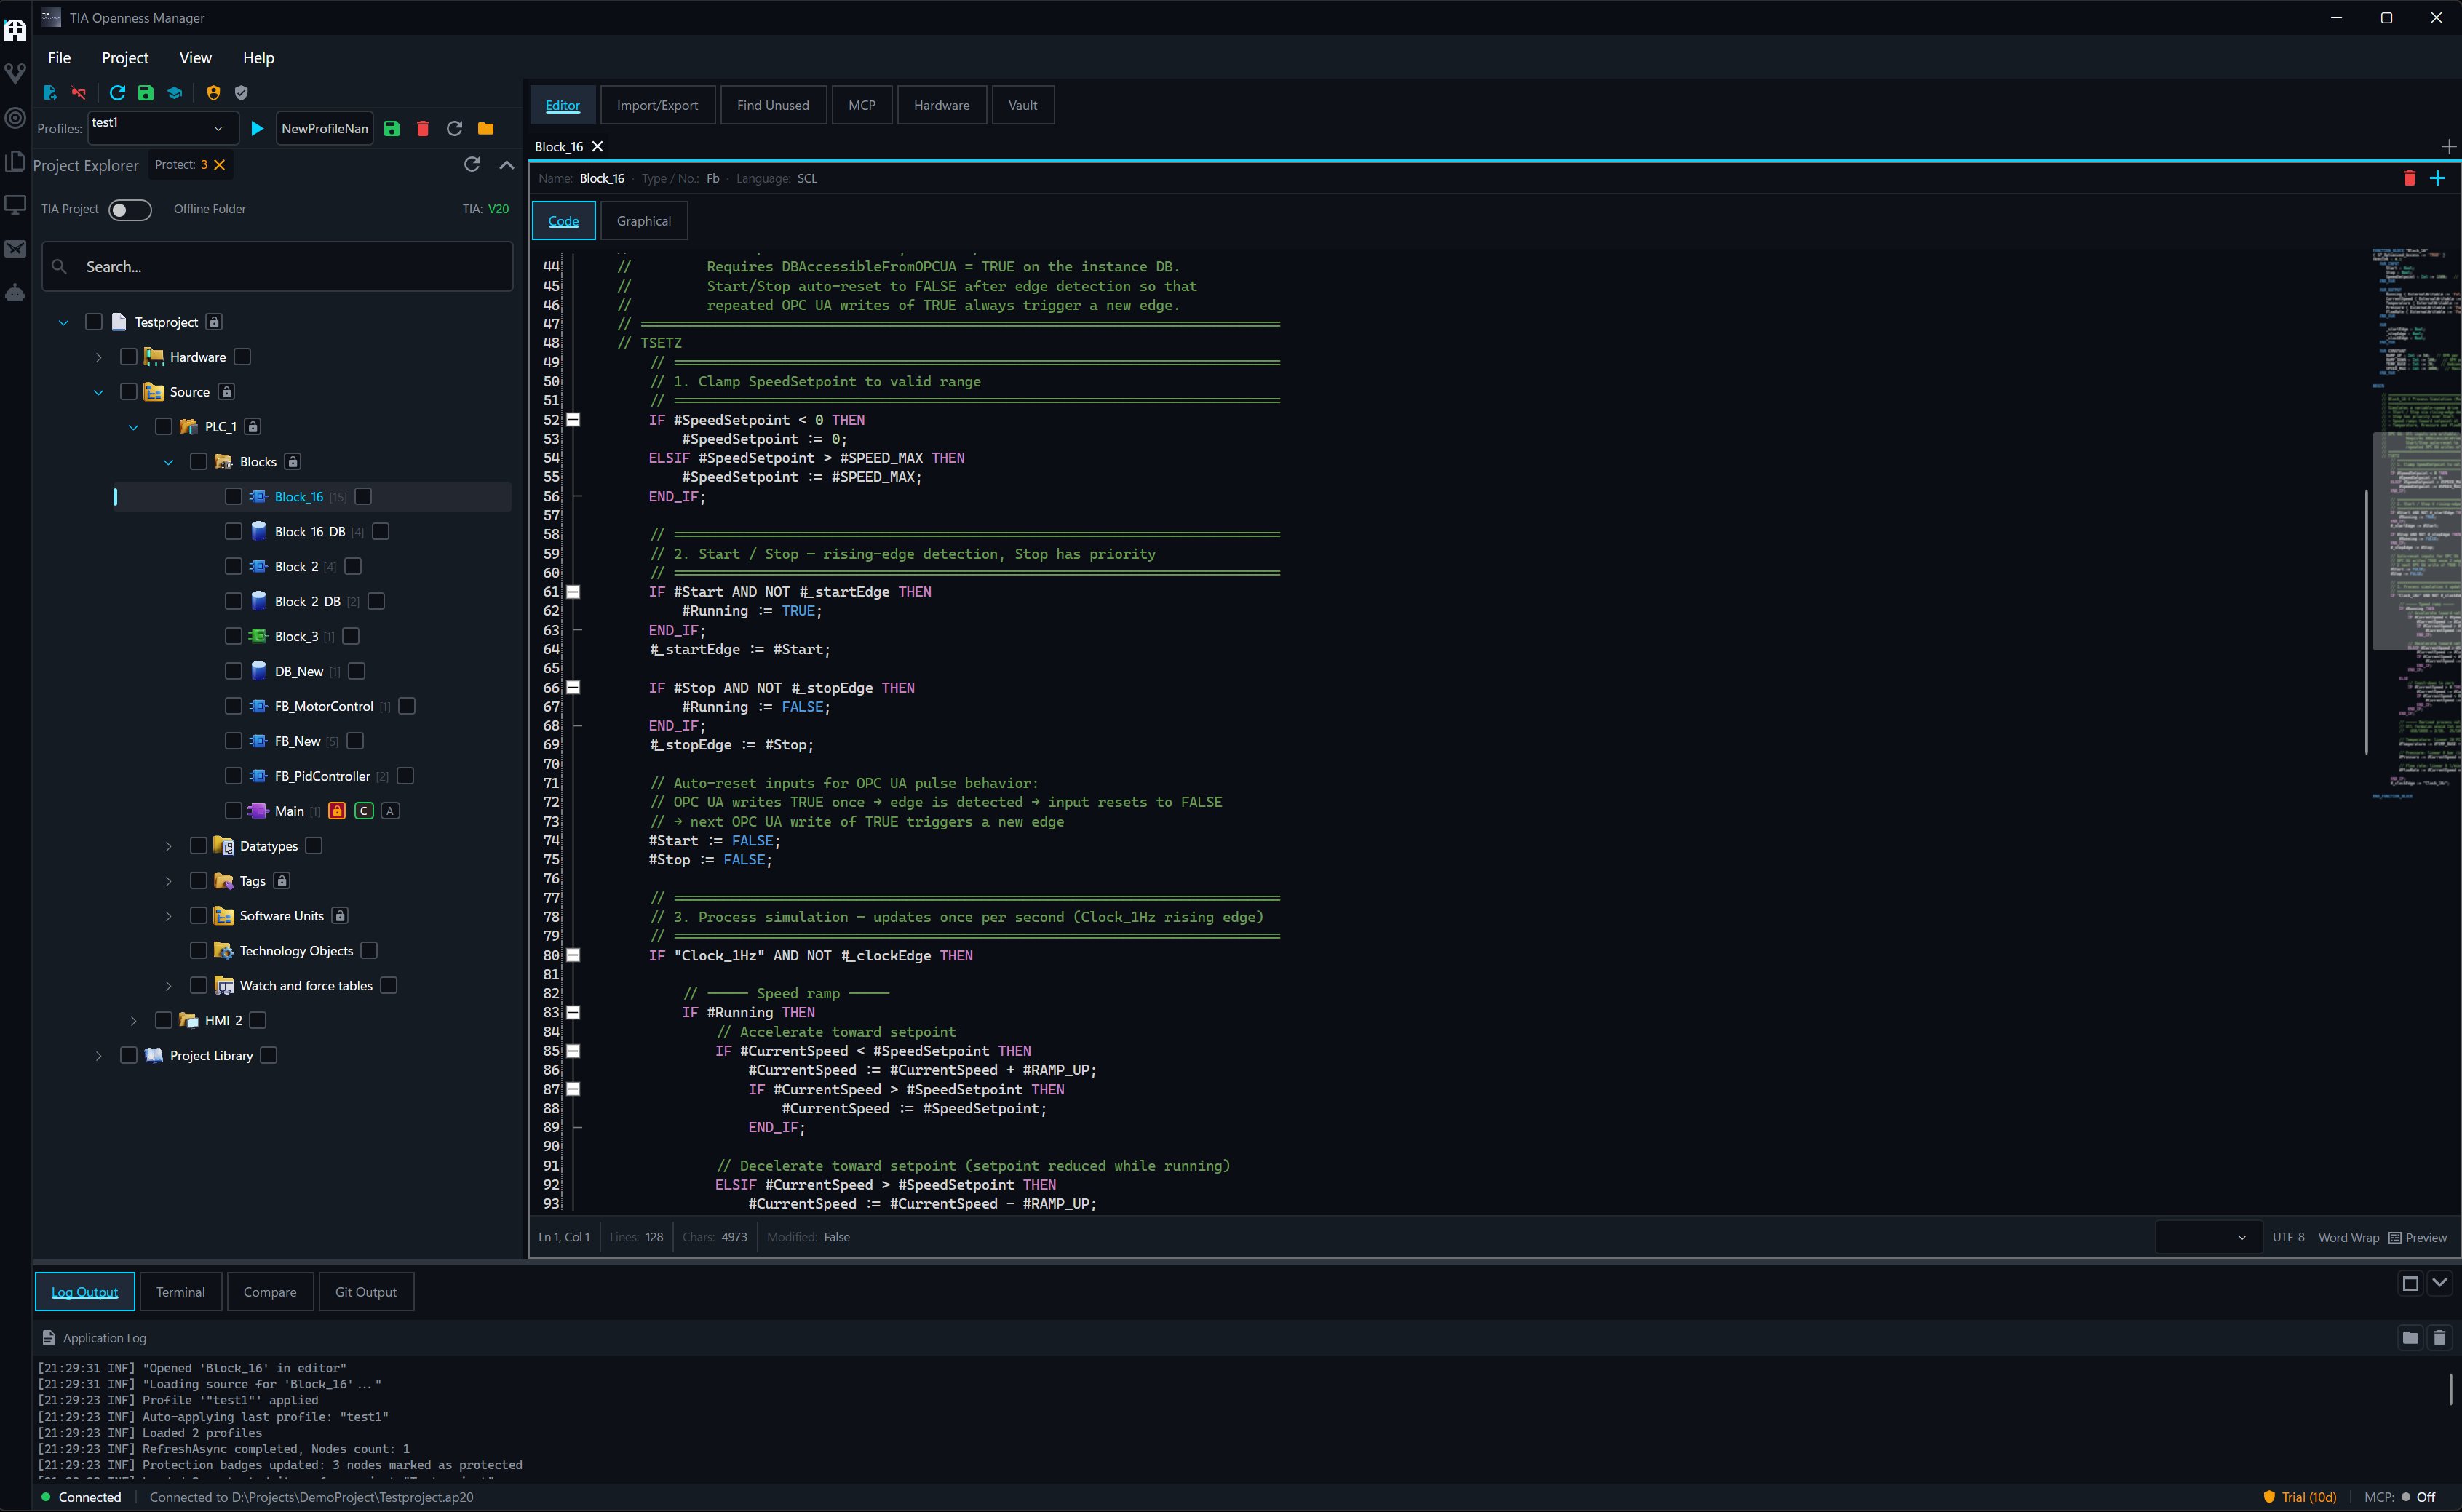The height and width of the screenshot is (1512, 2462).
Task: Collapse the Blocks tree node
Action: [x=169, y=461]
